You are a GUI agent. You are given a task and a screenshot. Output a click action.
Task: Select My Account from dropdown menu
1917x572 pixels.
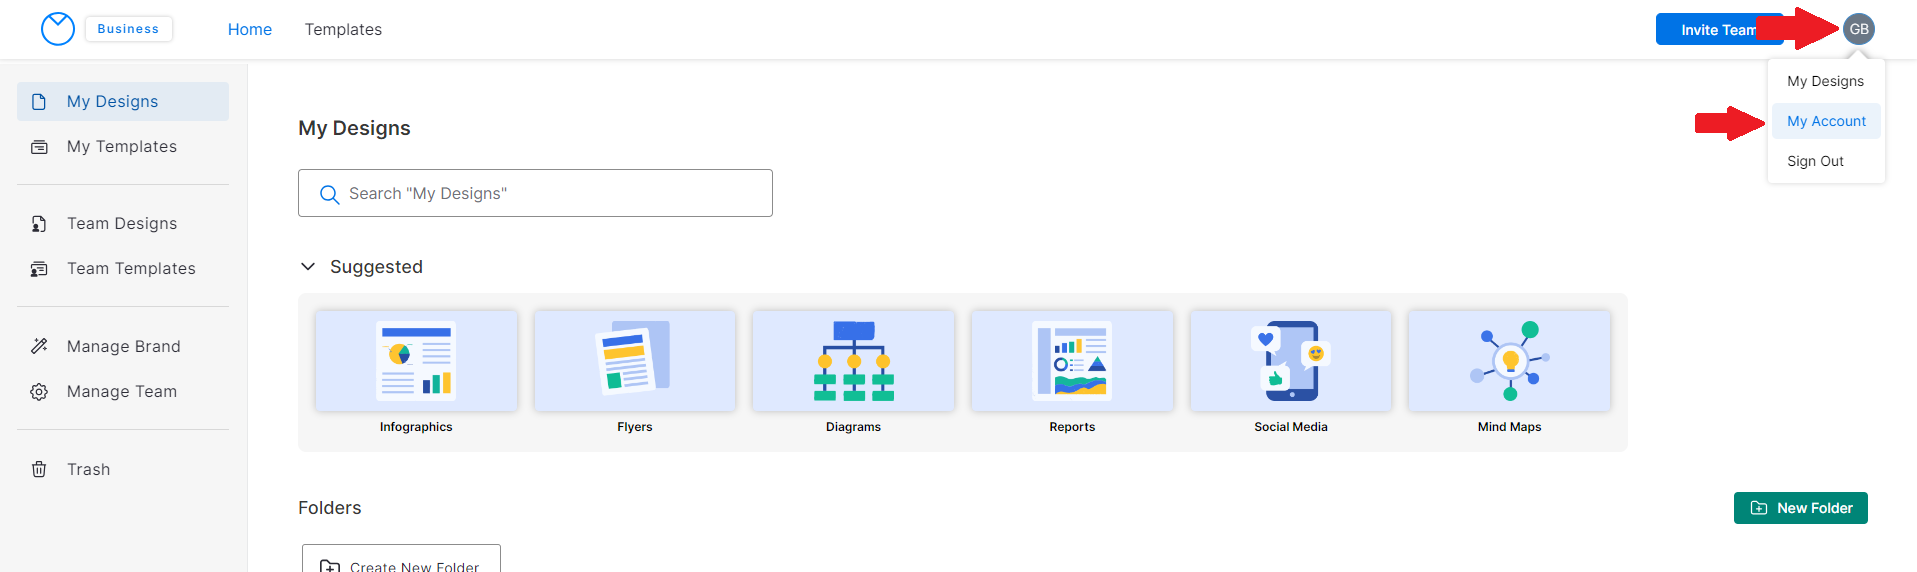[1826, 121]
